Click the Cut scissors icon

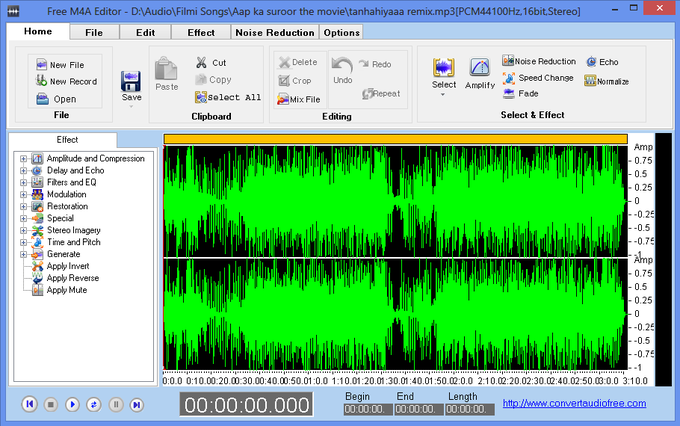(x=201, y=62)
